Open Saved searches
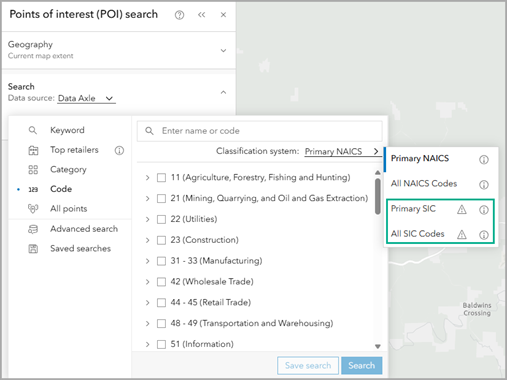507x380 pixels. pyautogui.click(x=80, y=248)
